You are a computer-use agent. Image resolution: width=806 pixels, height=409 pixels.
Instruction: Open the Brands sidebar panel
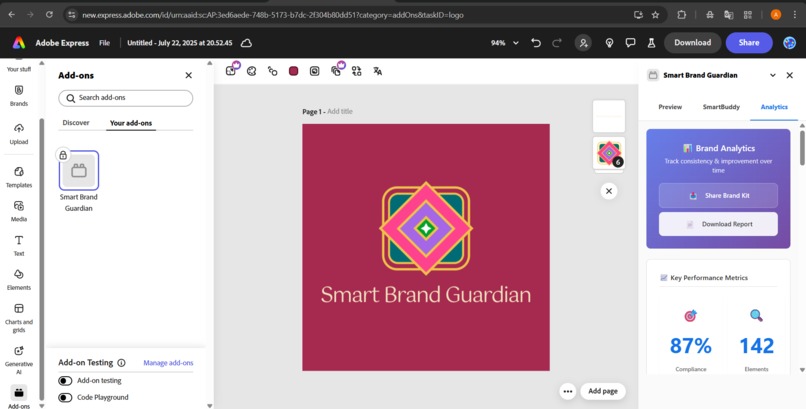pos(19,96)
